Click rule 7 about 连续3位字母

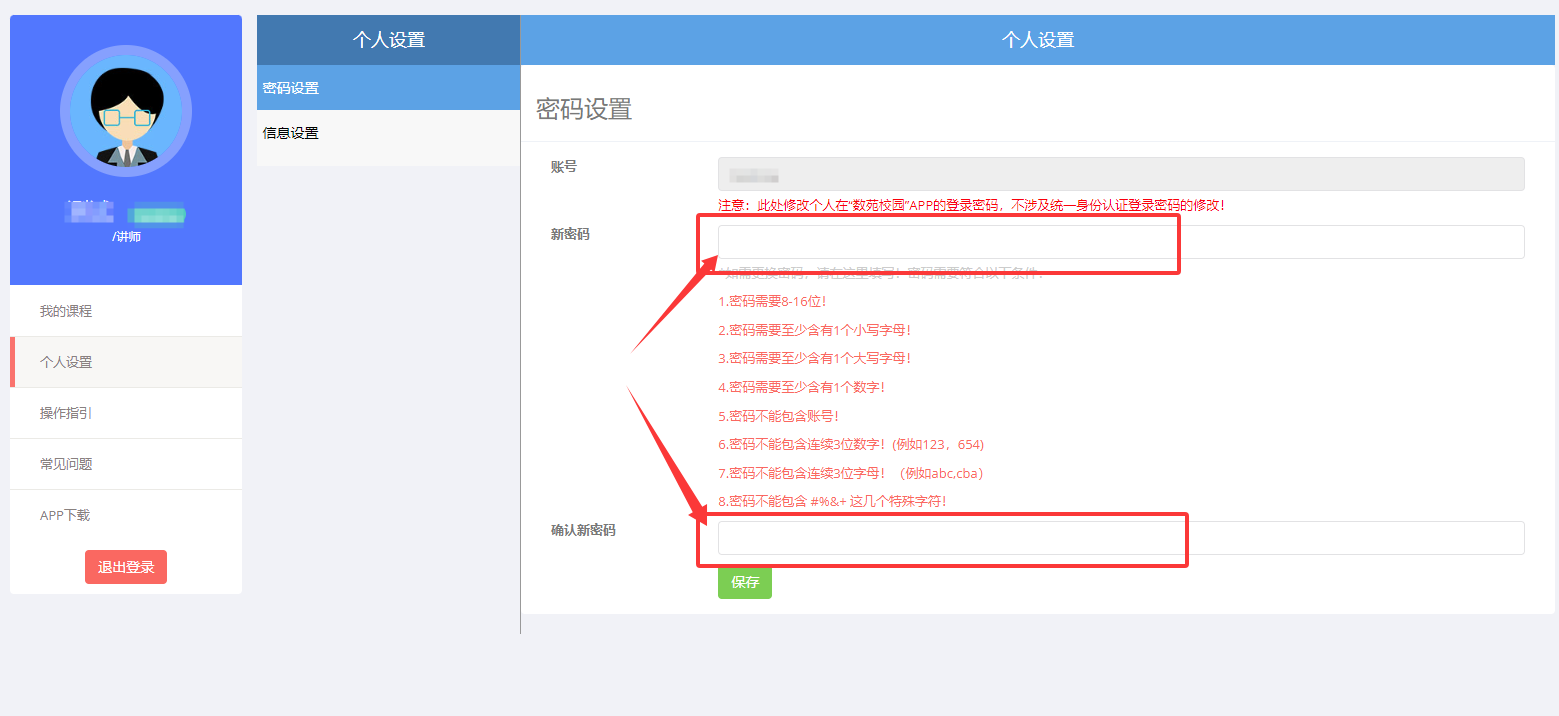click(851, 473)
